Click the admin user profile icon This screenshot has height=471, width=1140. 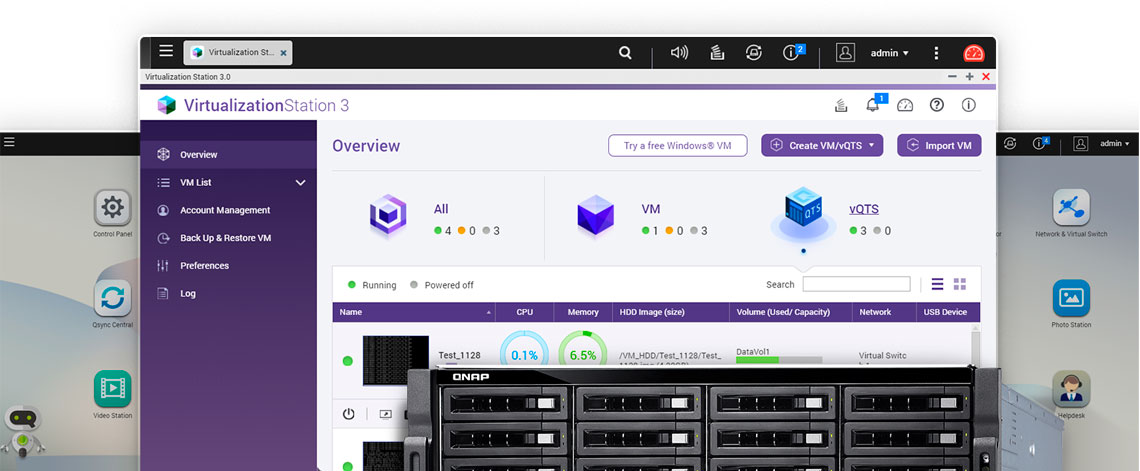pos(845,52)
